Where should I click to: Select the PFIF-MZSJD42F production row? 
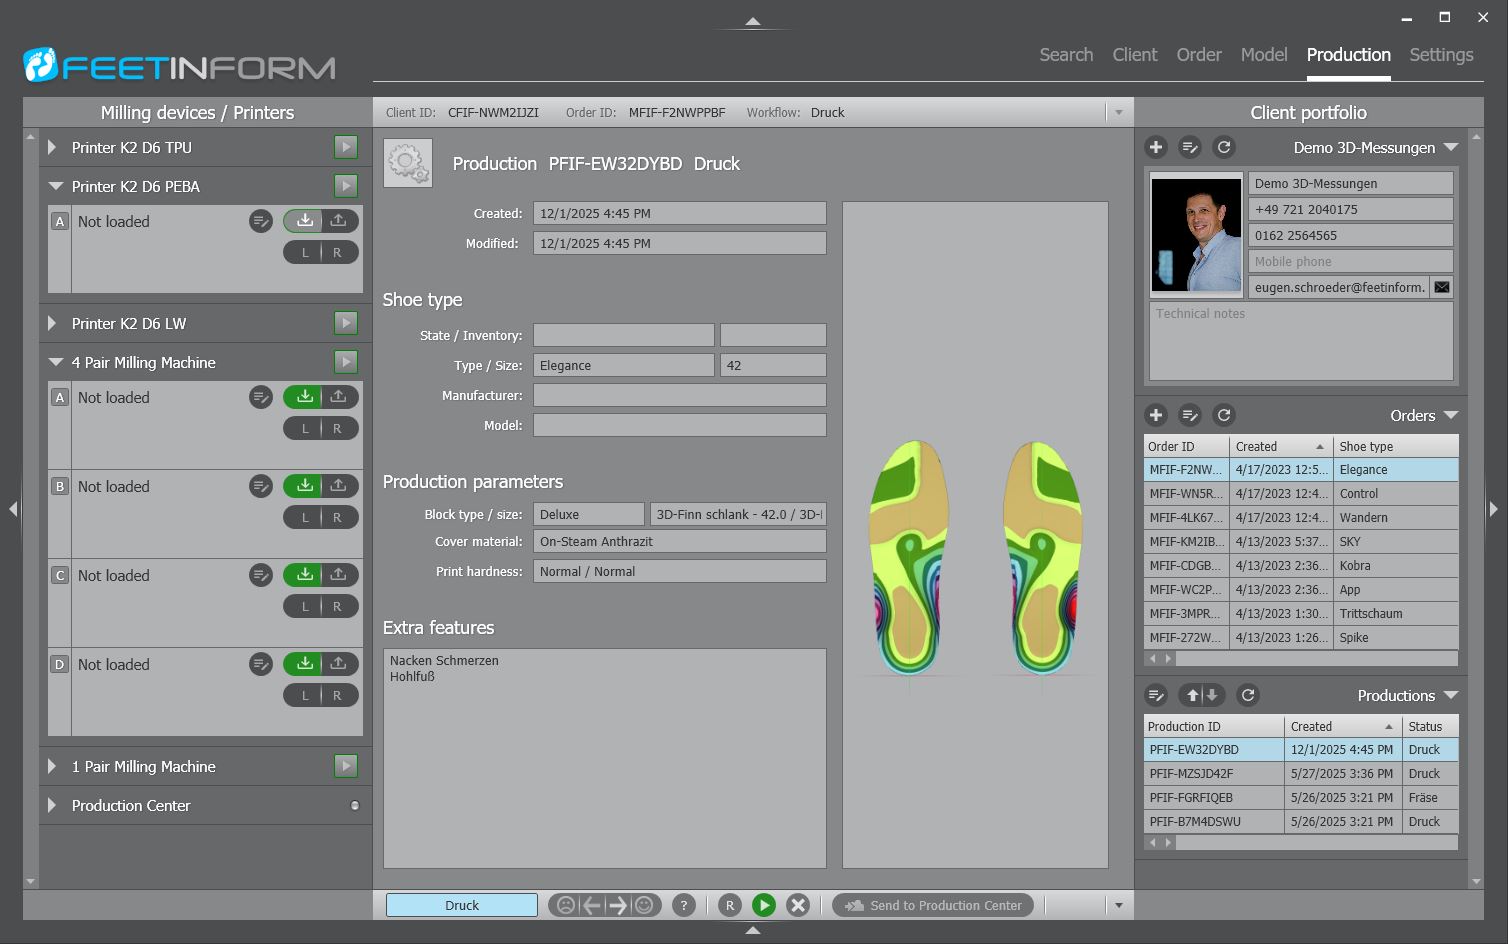click(1192, 773)
